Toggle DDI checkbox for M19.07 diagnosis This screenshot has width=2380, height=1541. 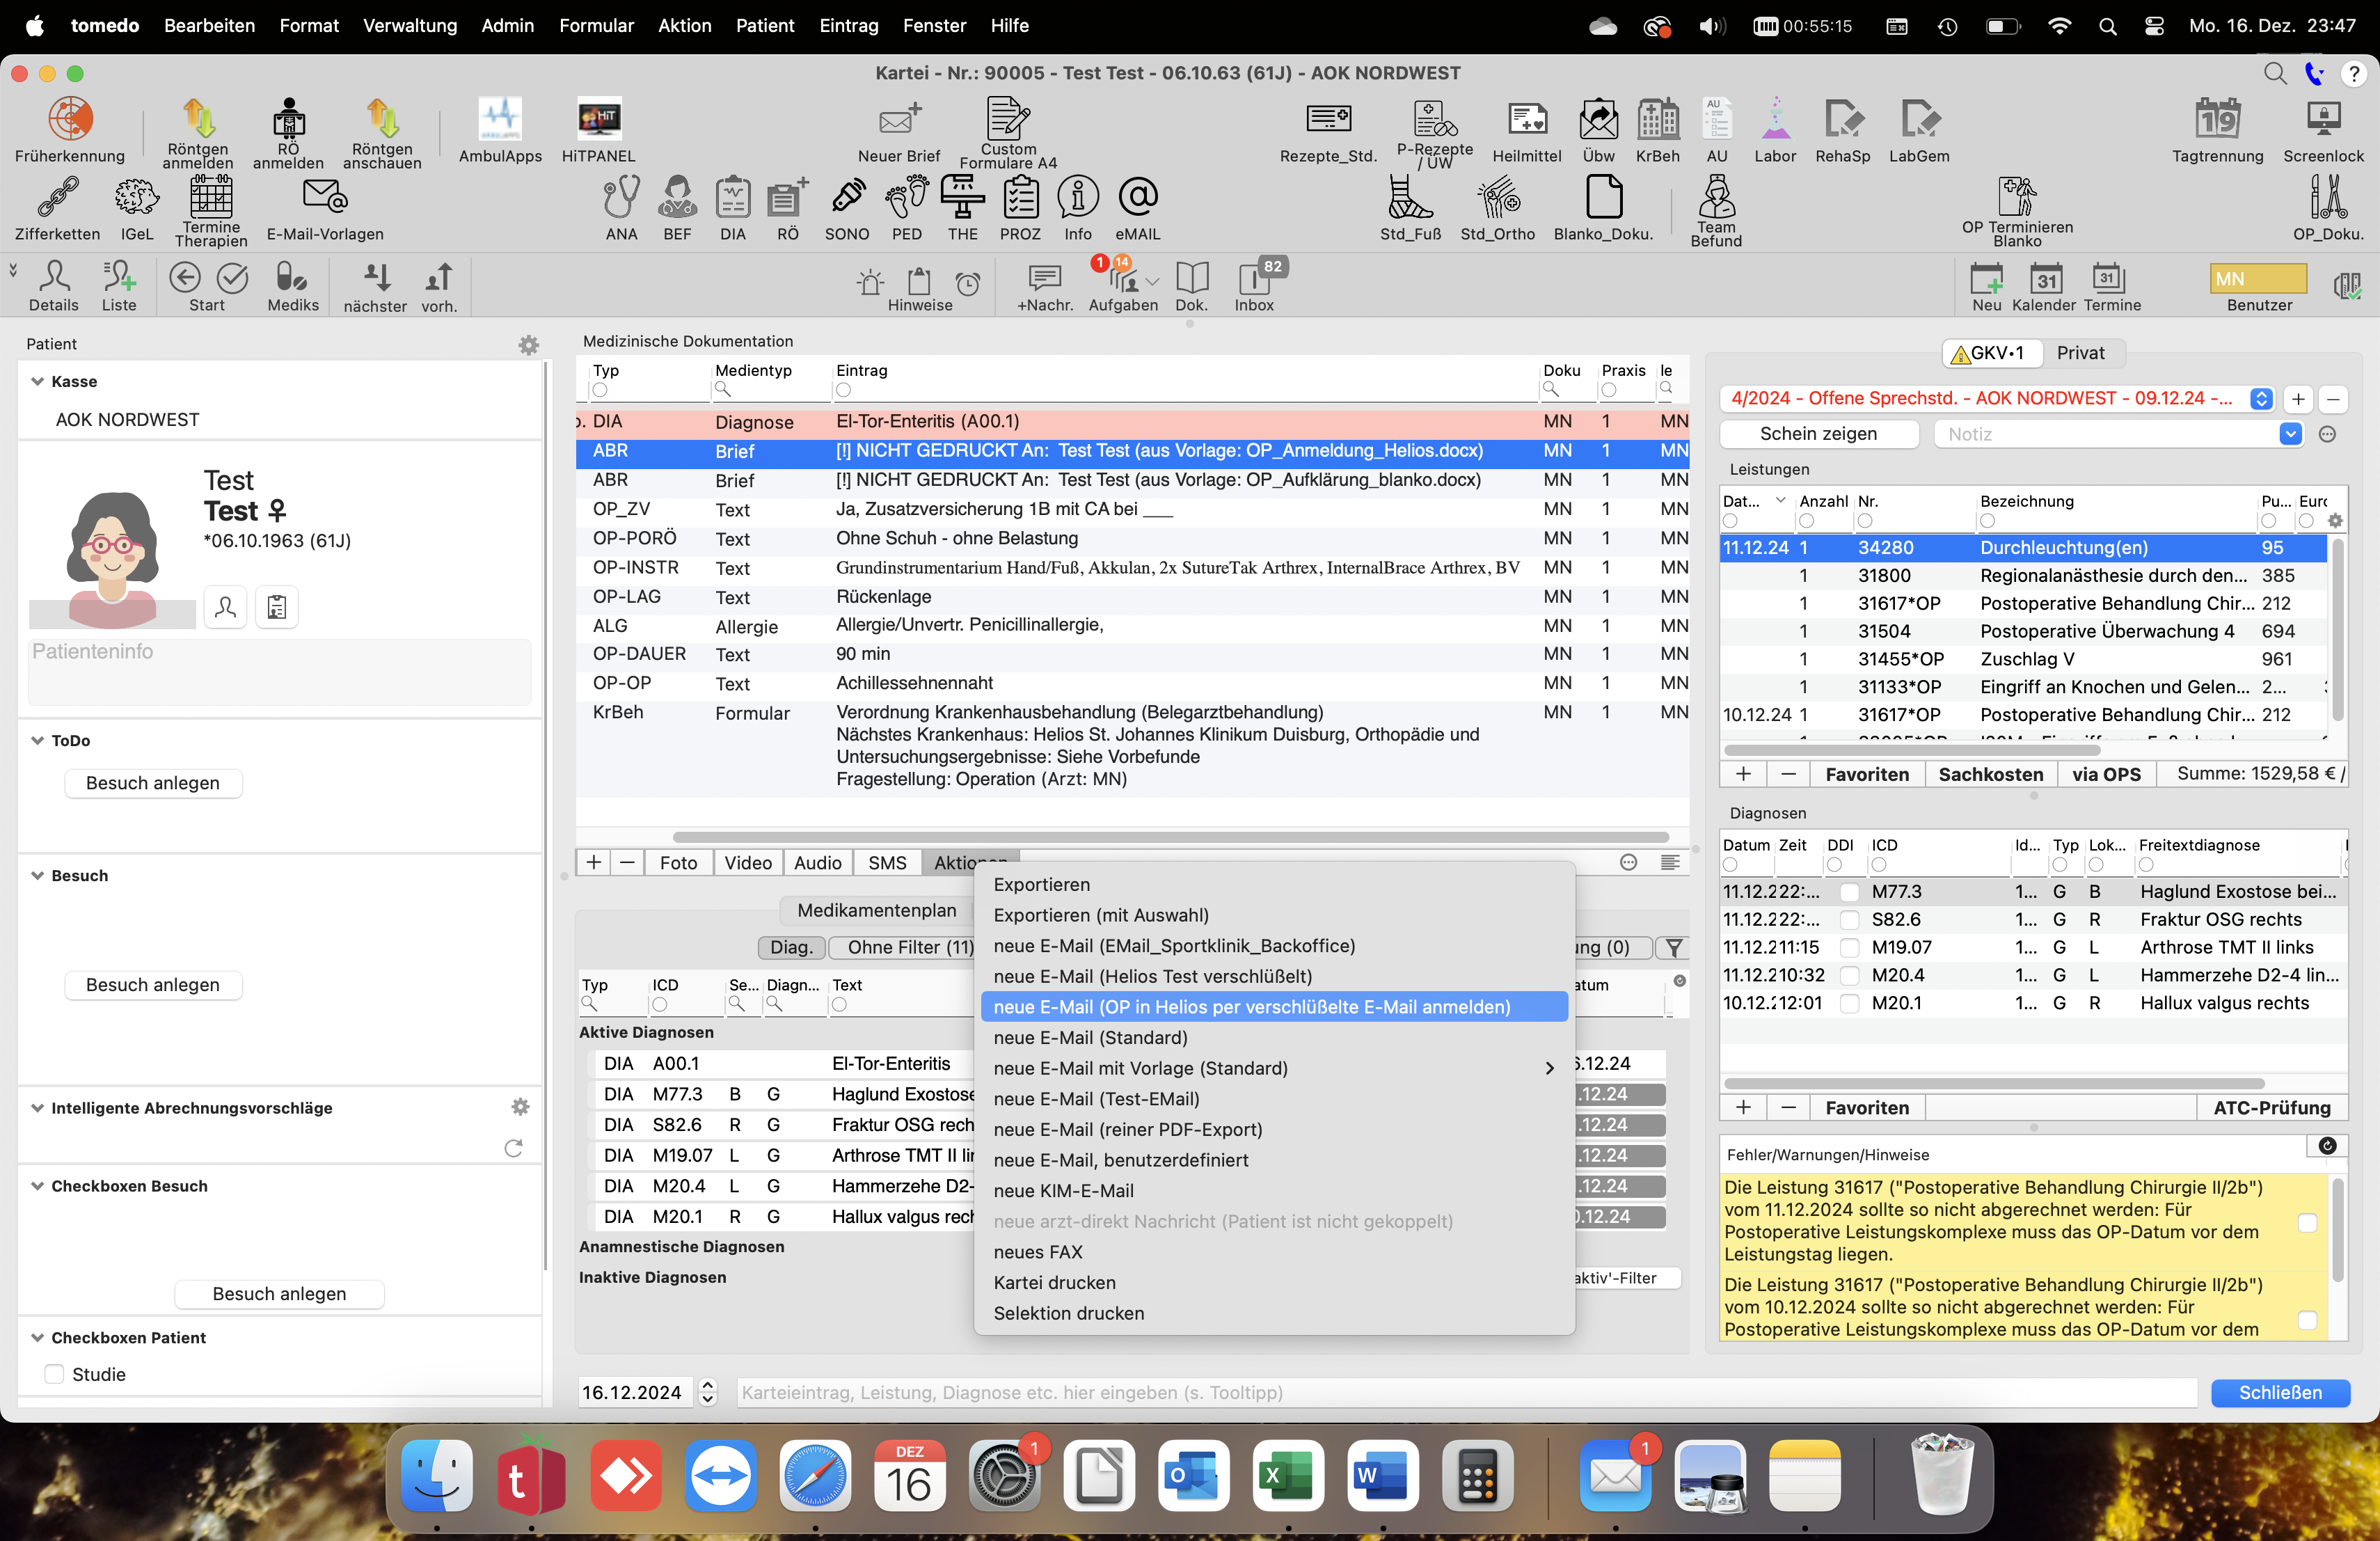pos(1850,948)
